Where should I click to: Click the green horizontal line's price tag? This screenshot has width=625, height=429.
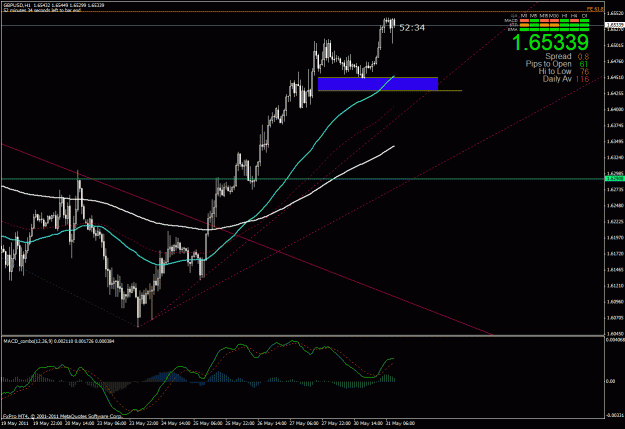pyautogui.click(x=615, y=179)
